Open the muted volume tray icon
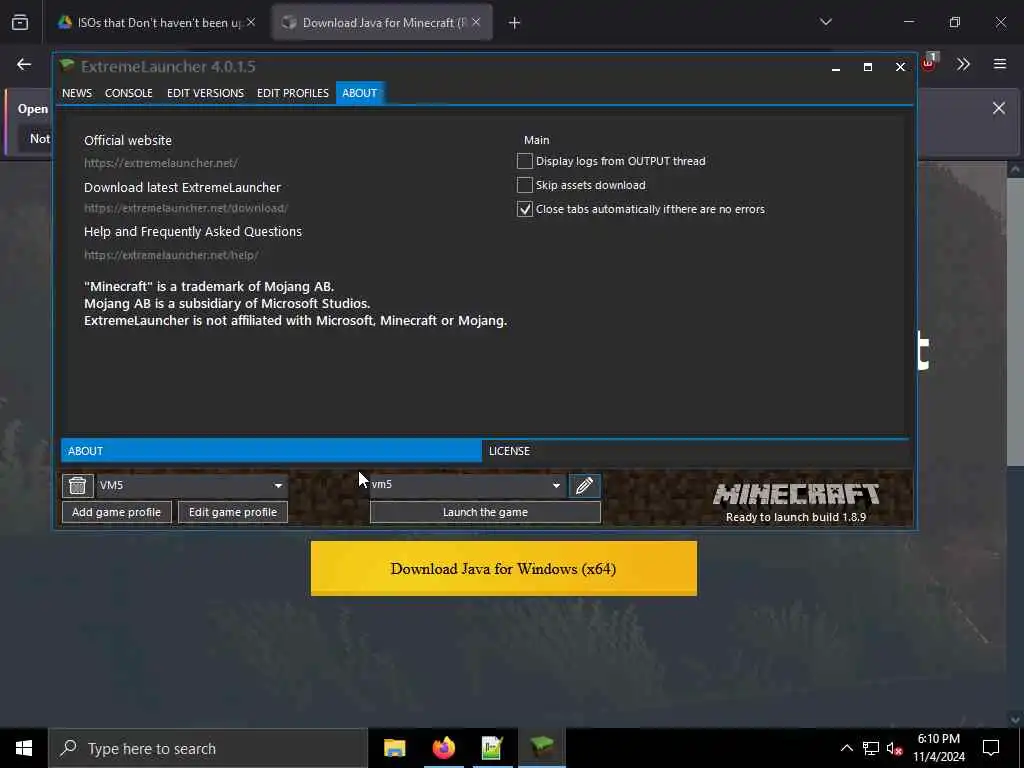1024x768 pixels. tap(894, 748)
